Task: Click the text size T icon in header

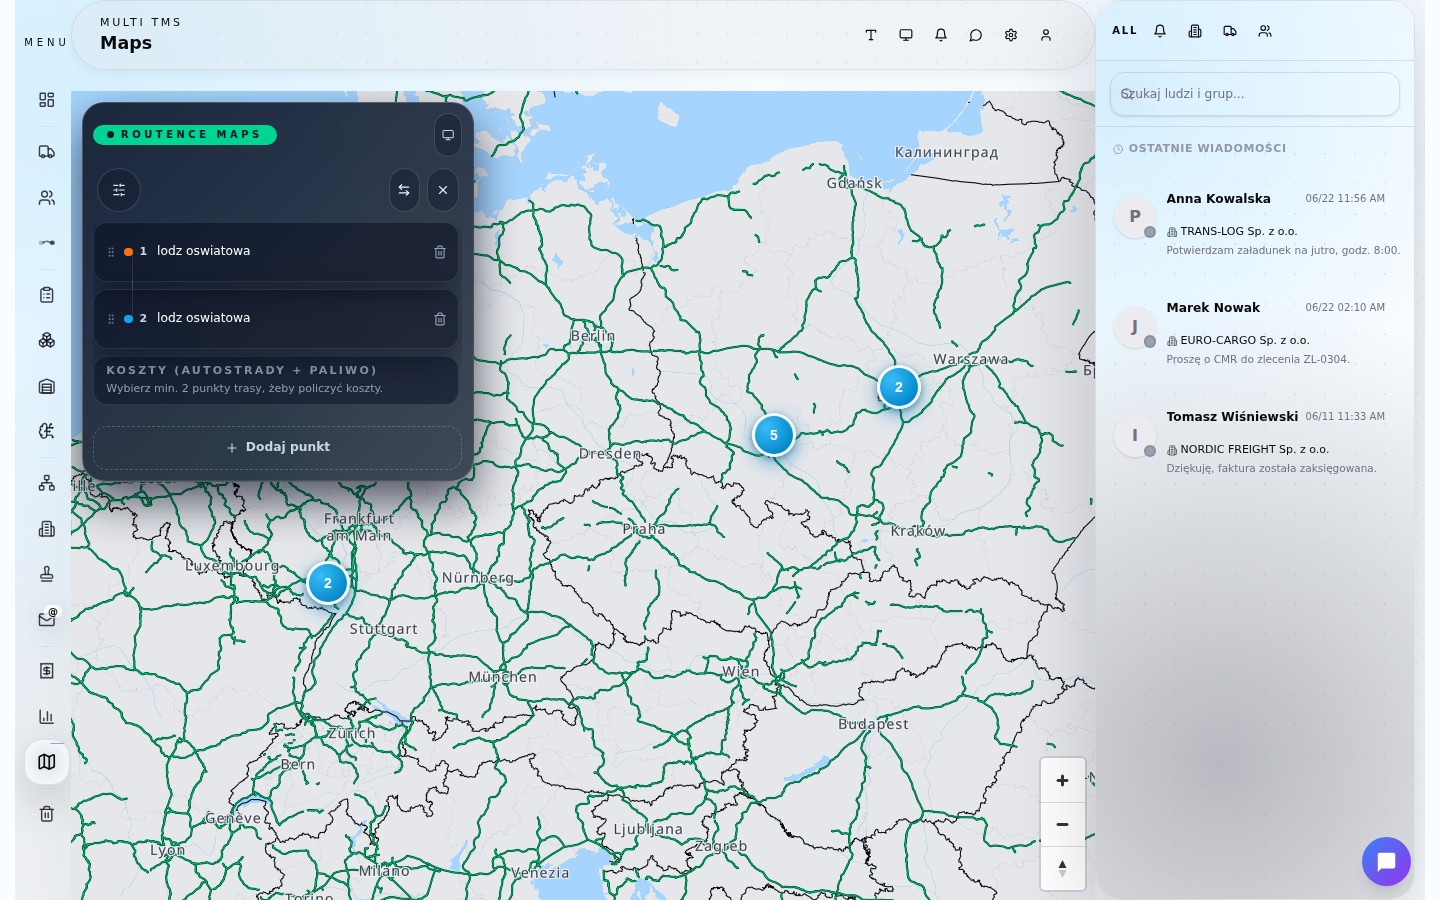Action: [871, 35]
